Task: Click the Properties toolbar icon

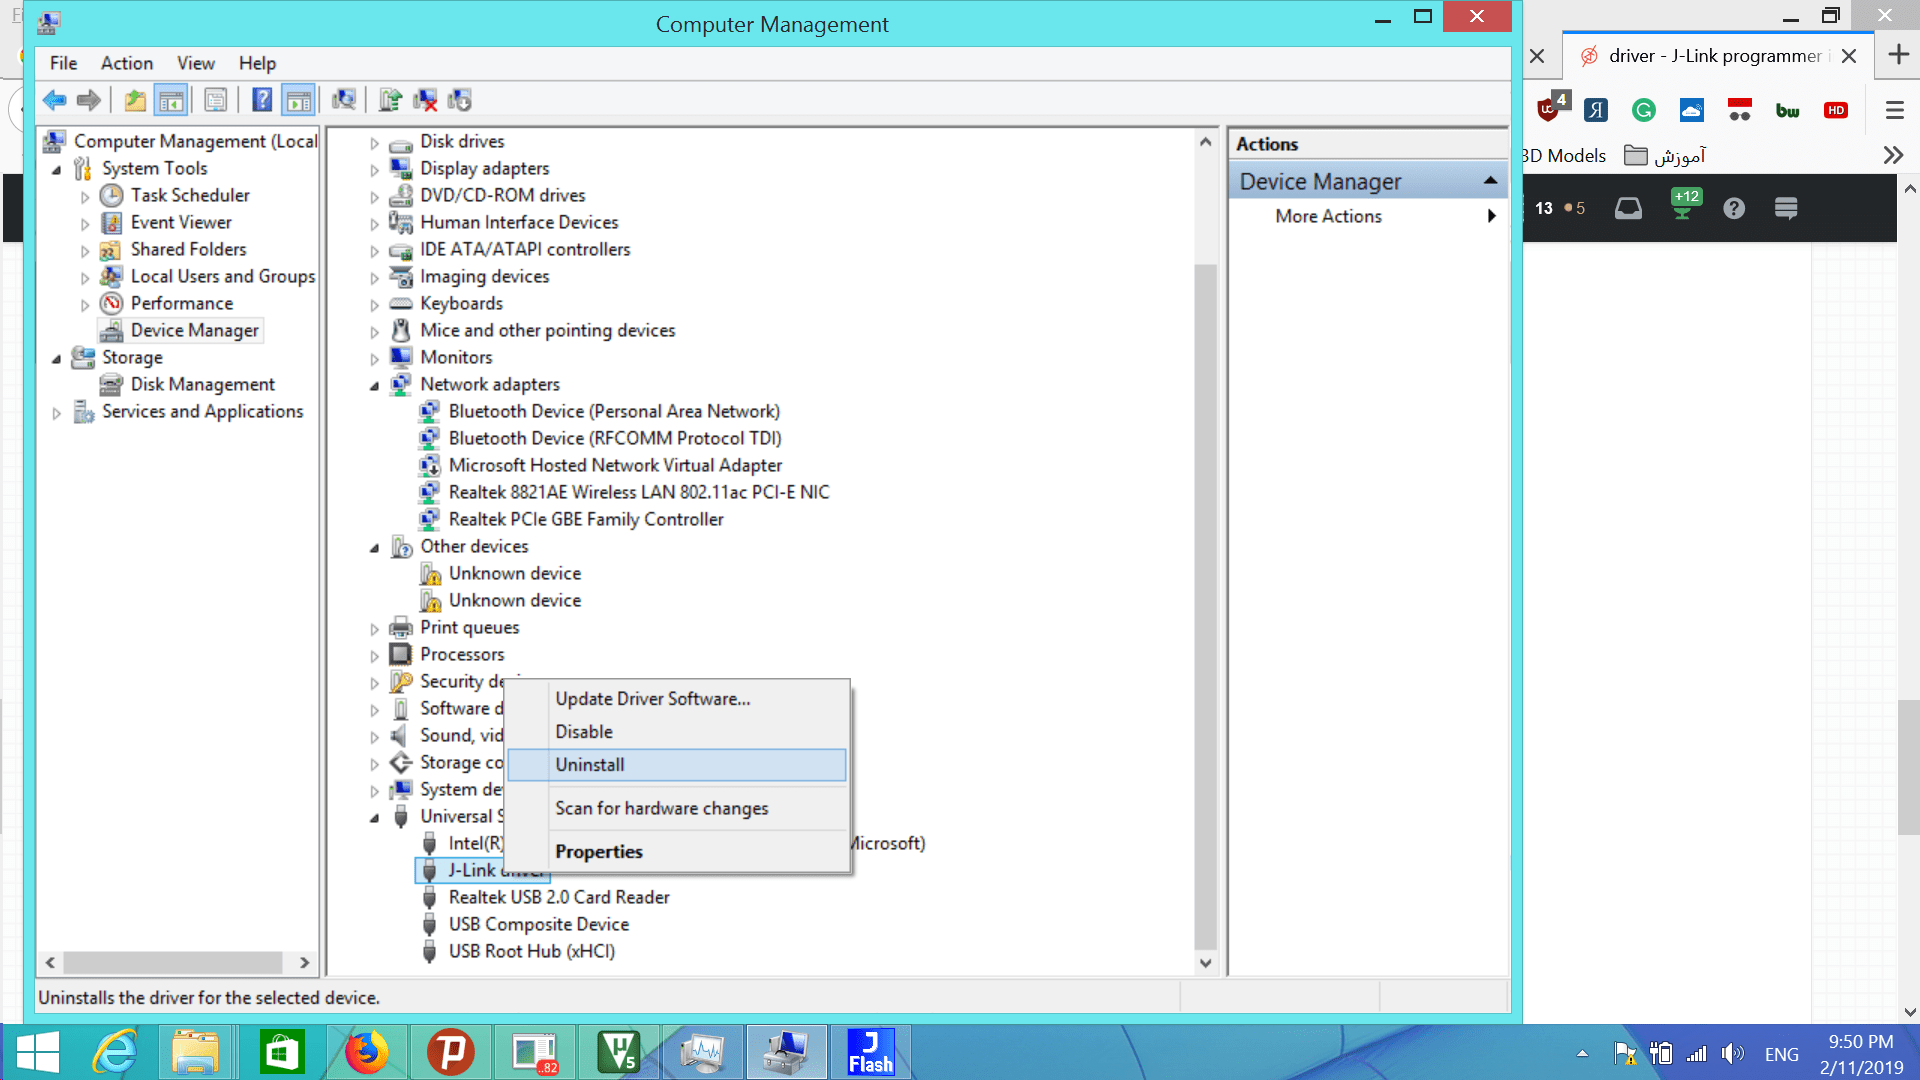Action: coord(216,100)
